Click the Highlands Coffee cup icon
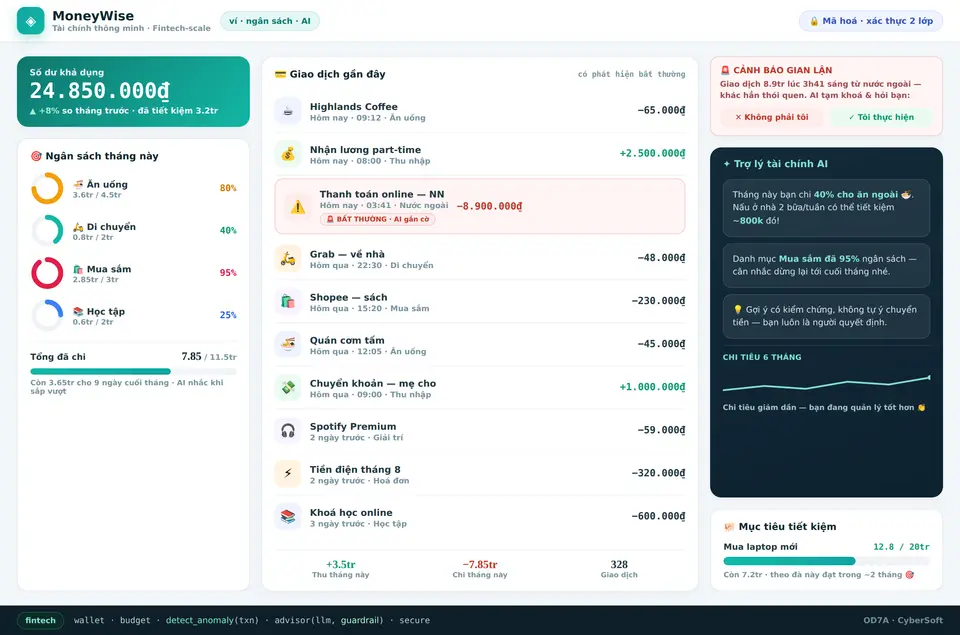Viewport: 960px width, 635px height. click(288, 111)
